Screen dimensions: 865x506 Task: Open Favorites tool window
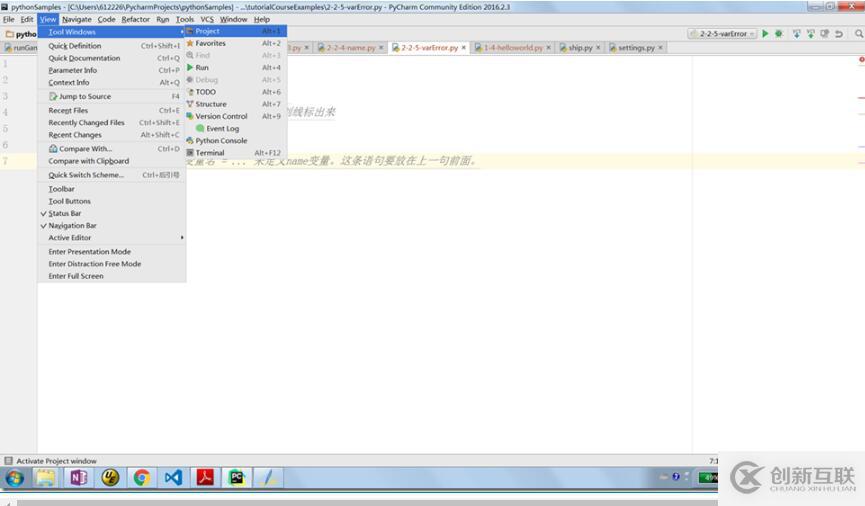point(236,43)
